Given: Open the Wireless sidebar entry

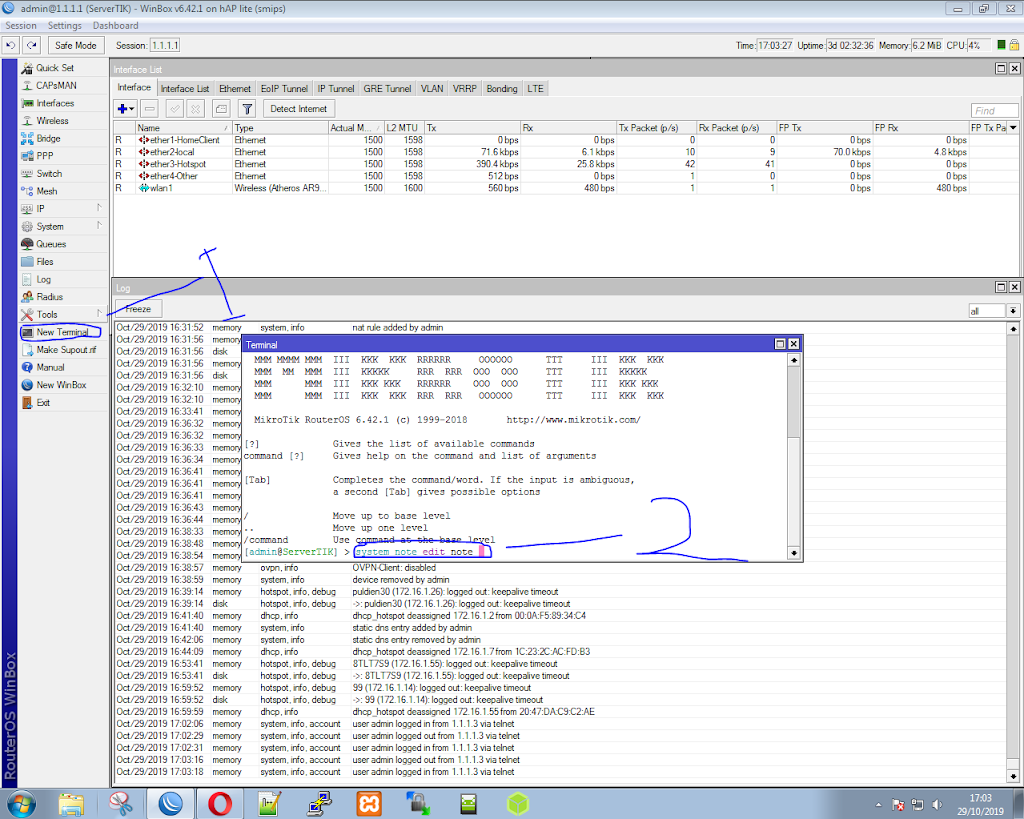Looking at the screenshot, I should pyautogui.click(x=52, y=121).
